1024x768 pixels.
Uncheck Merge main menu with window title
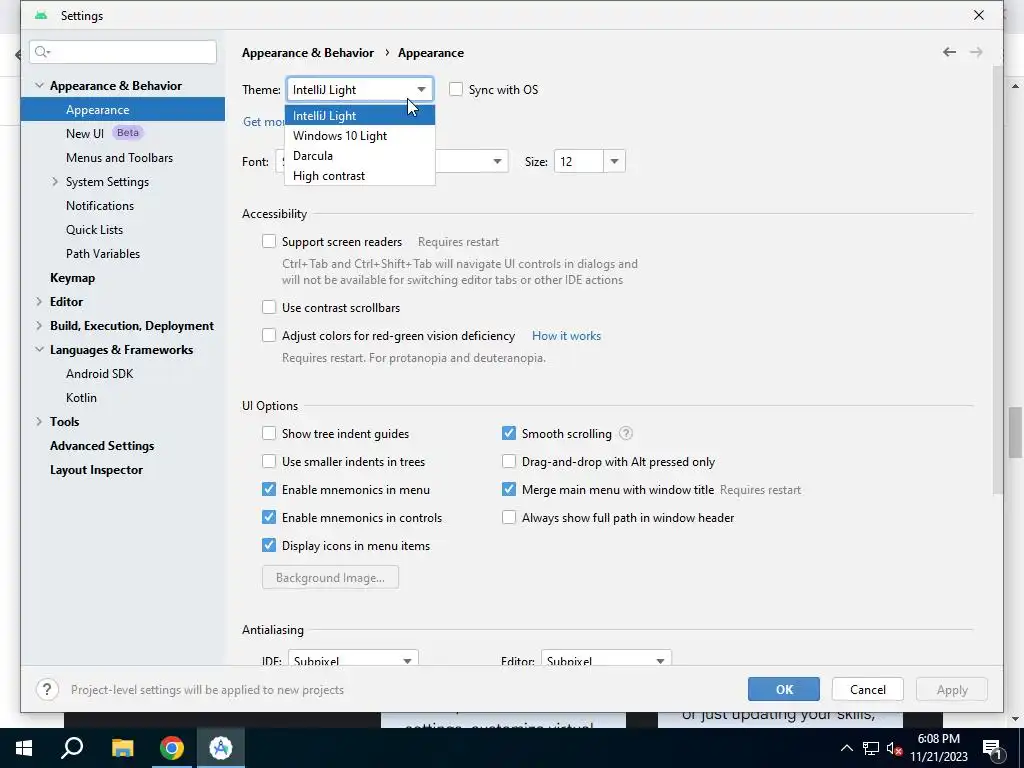coord(509,490)
